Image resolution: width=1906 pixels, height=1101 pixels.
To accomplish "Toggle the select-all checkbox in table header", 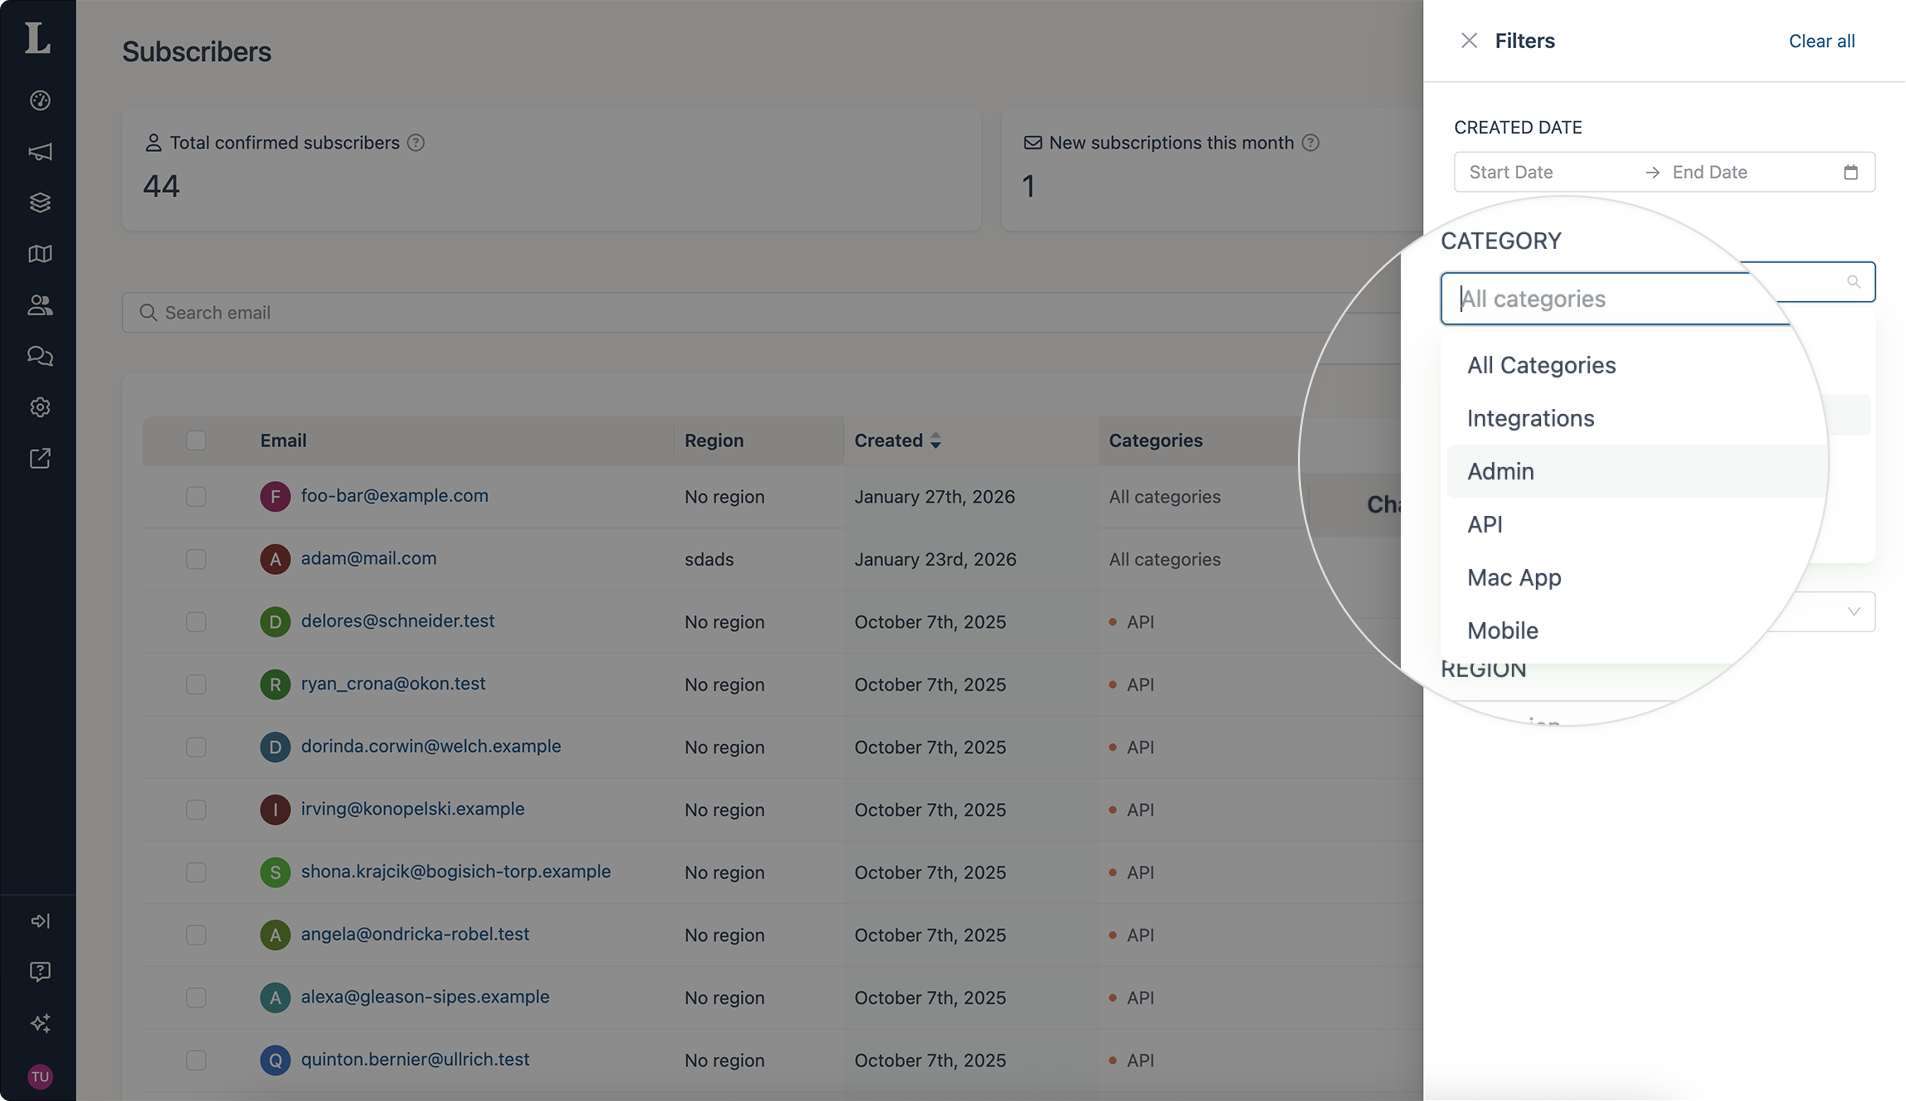I will point(196,441).
